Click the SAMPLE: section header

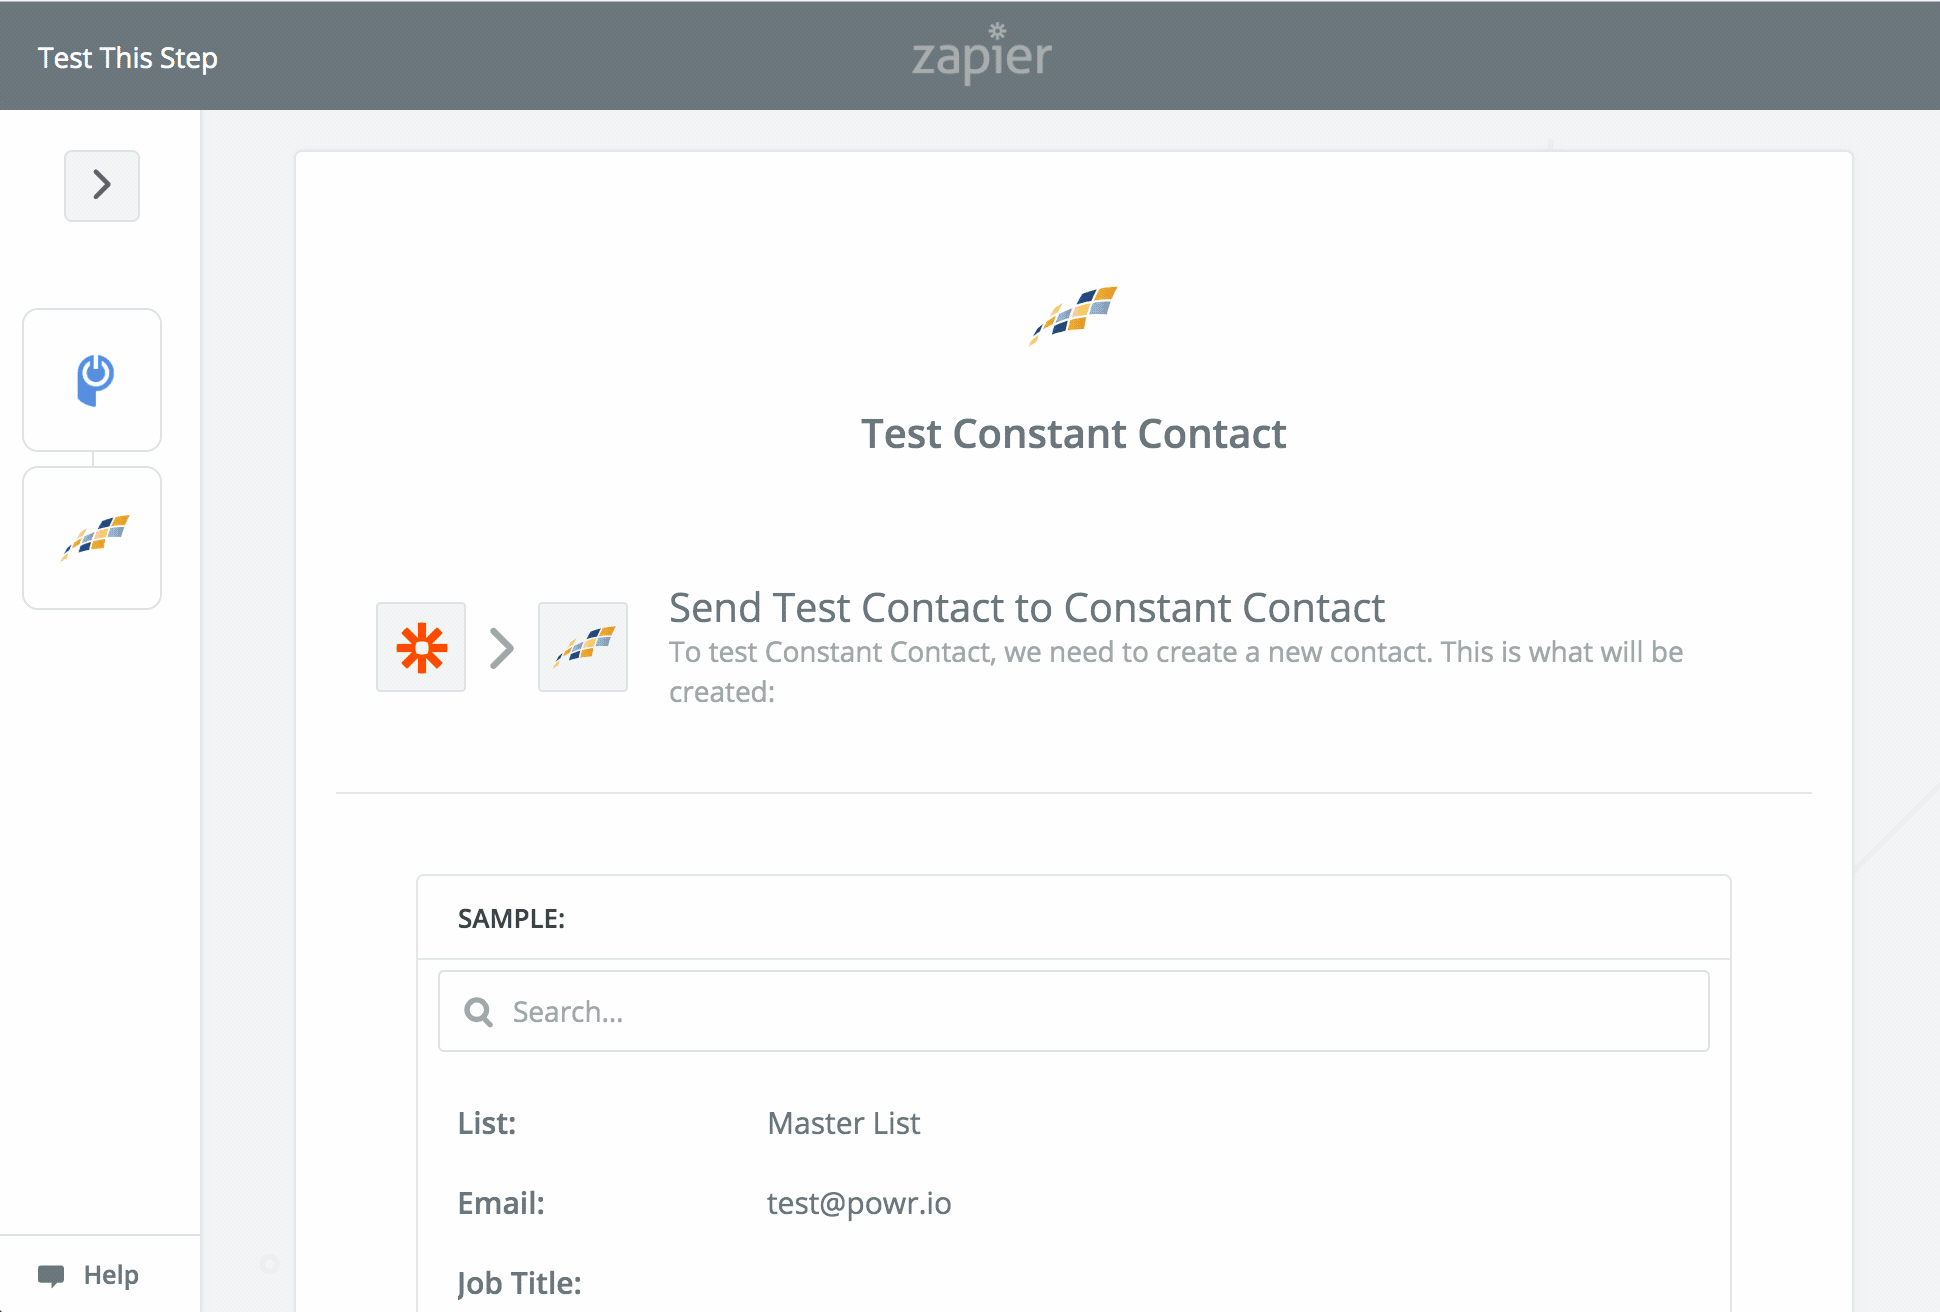coord(511,919)
